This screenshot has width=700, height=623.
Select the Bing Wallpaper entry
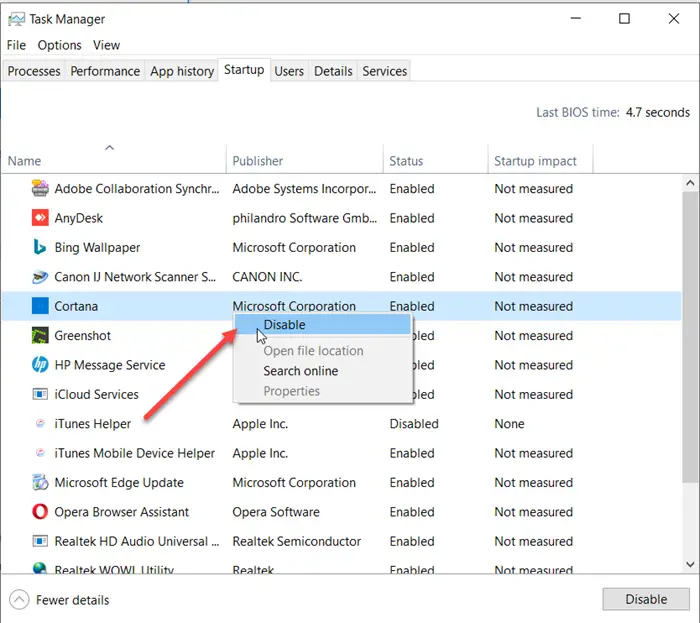[x=97, y=248]
